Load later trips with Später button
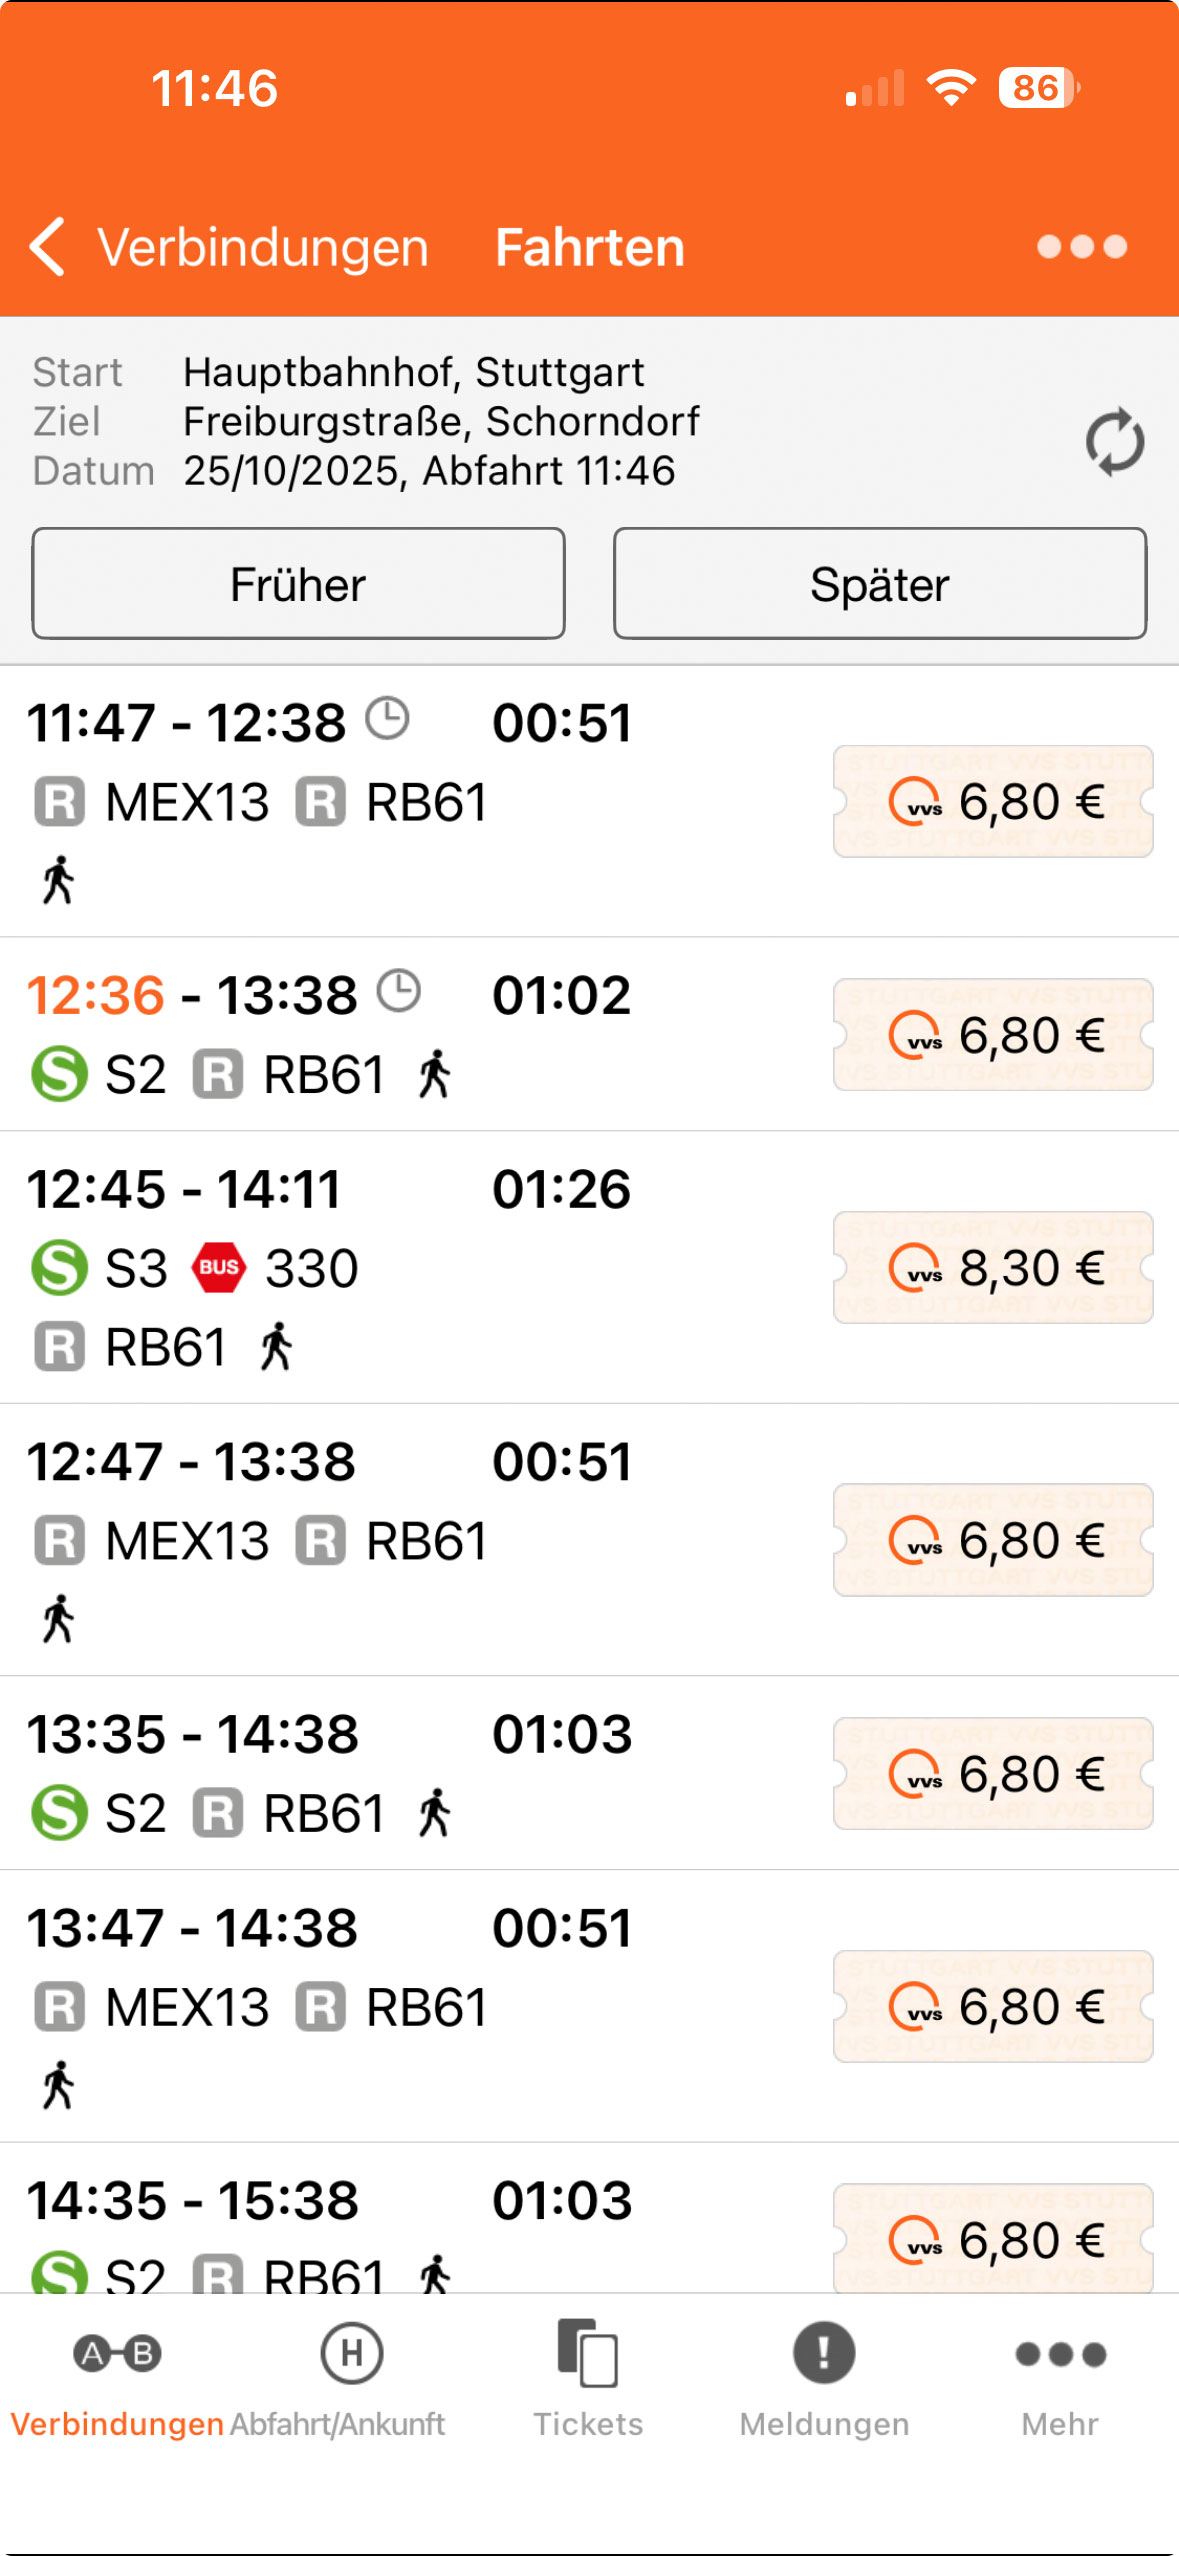The width and height of the screenshot is (1179, 2556). click(x=880, y=584)
